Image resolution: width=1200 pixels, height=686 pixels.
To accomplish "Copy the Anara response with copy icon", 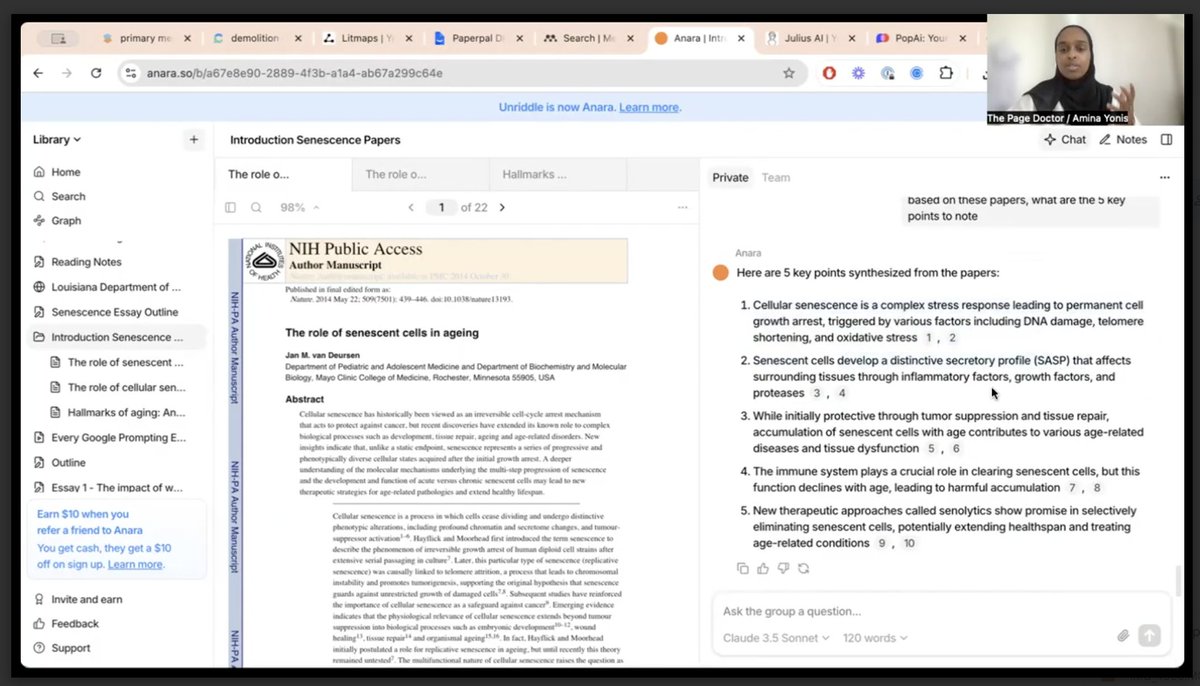I will (x=742, y=568).
